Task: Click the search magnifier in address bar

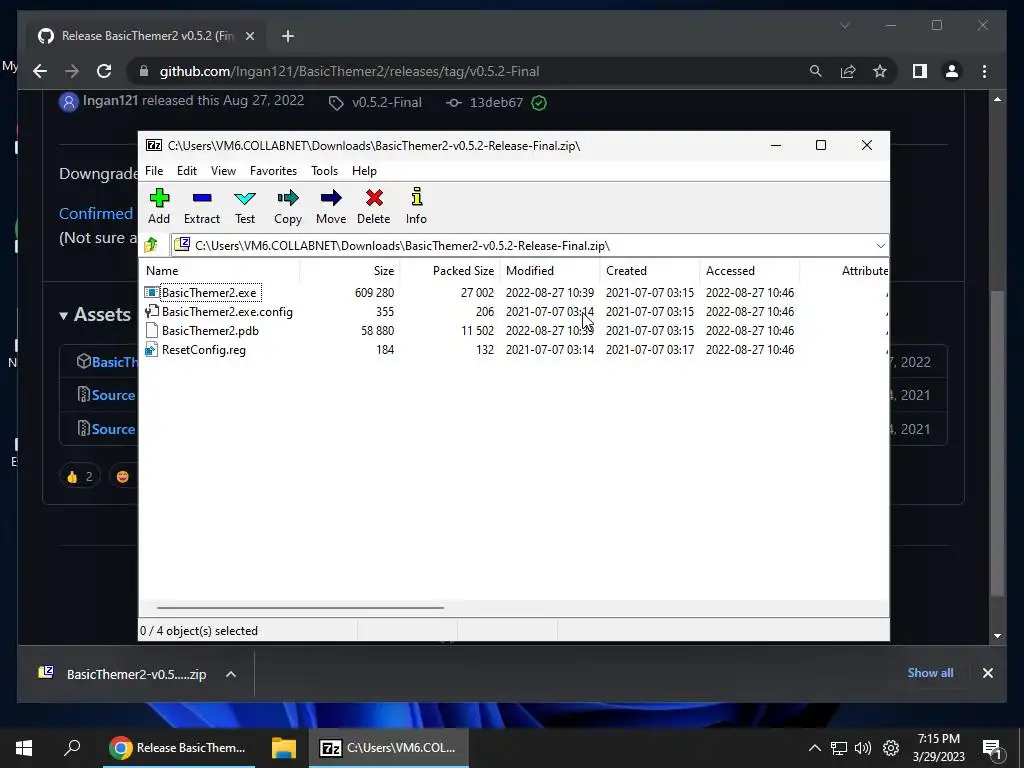Action: coord(816,71)
